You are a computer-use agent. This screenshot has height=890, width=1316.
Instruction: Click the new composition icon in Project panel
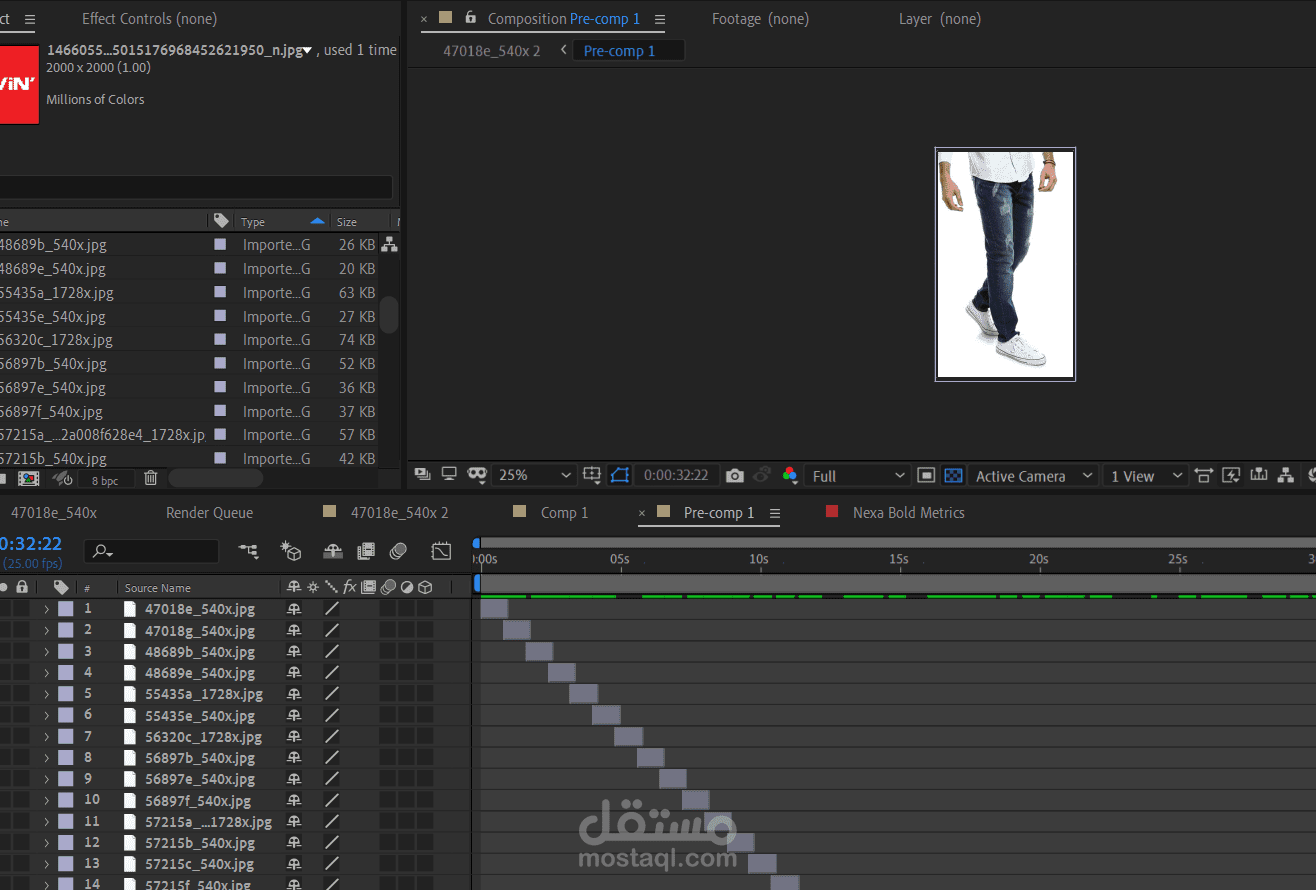[x=28, y=479]
